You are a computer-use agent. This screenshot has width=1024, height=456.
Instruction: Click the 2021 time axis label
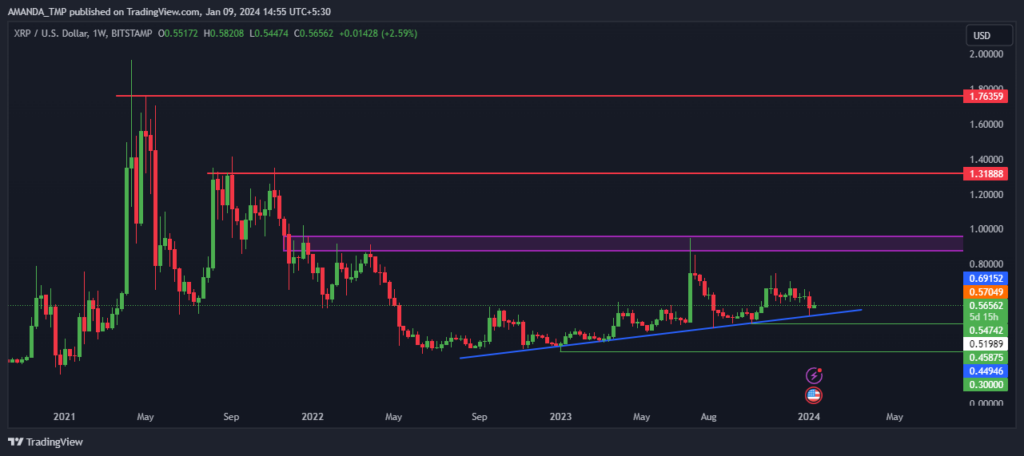(x=64, y=416)
